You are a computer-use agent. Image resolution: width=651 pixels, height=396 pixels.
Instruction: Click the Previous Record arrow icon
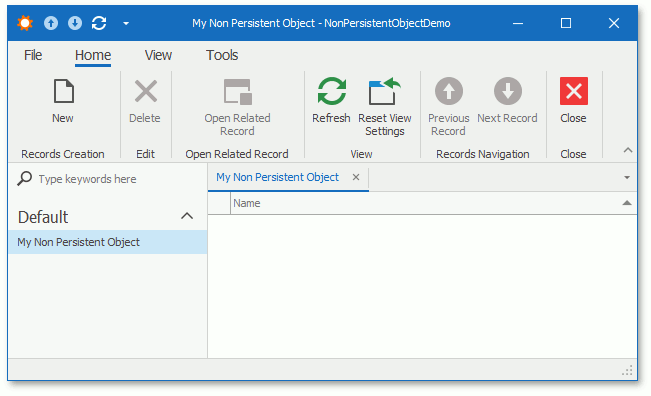[449, 91]
